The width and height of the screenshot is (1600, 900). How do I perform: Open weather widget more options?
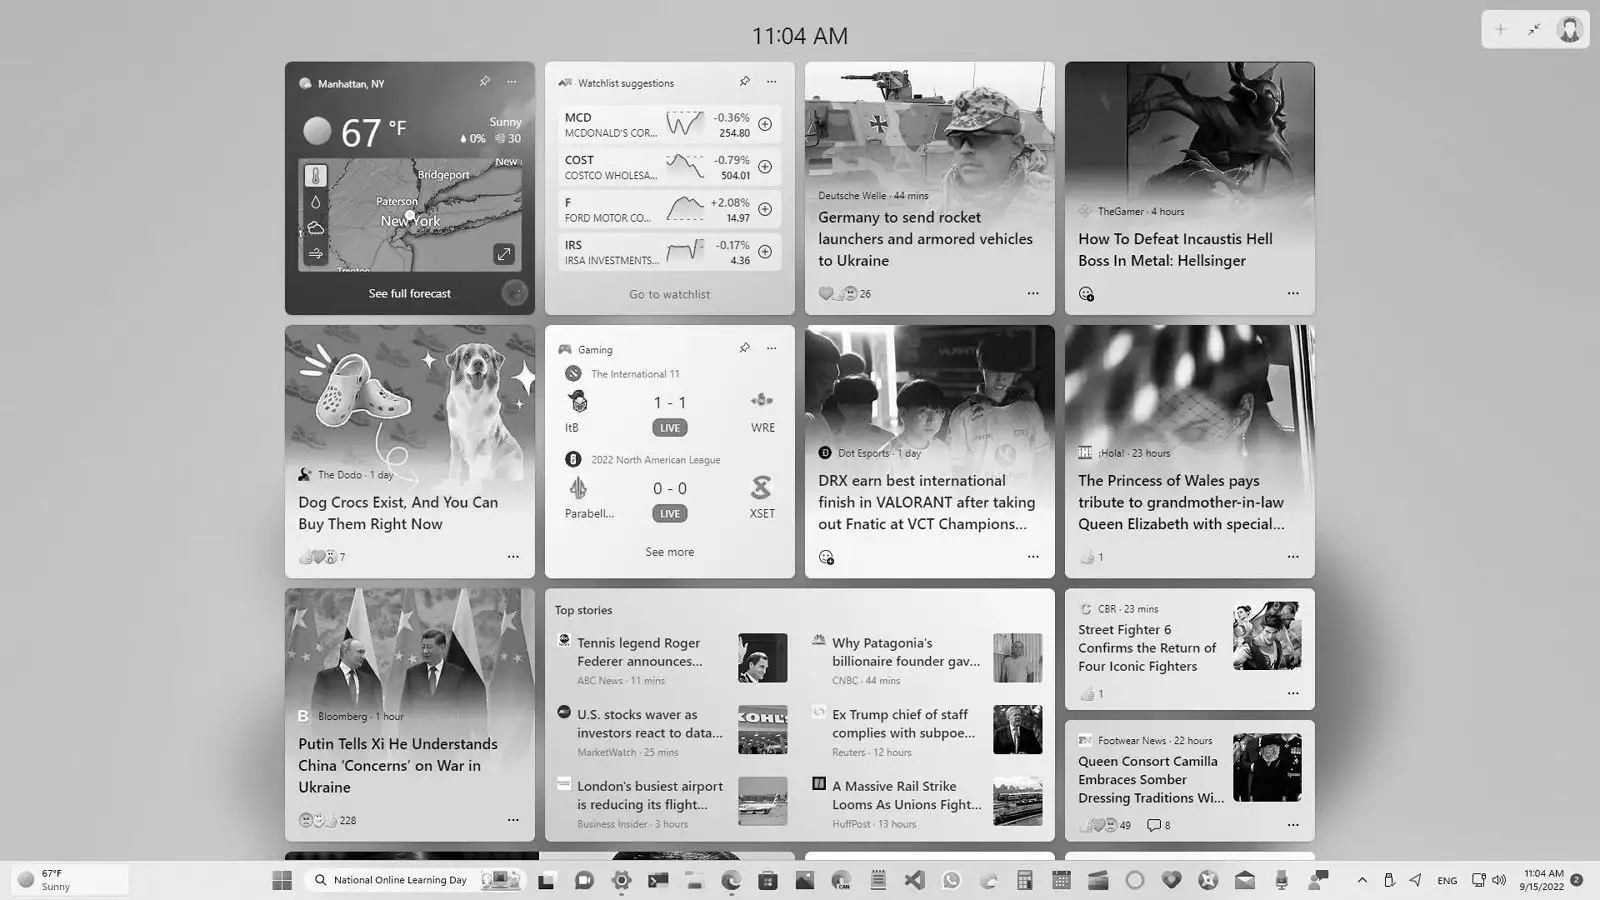[x=512, y=82]
